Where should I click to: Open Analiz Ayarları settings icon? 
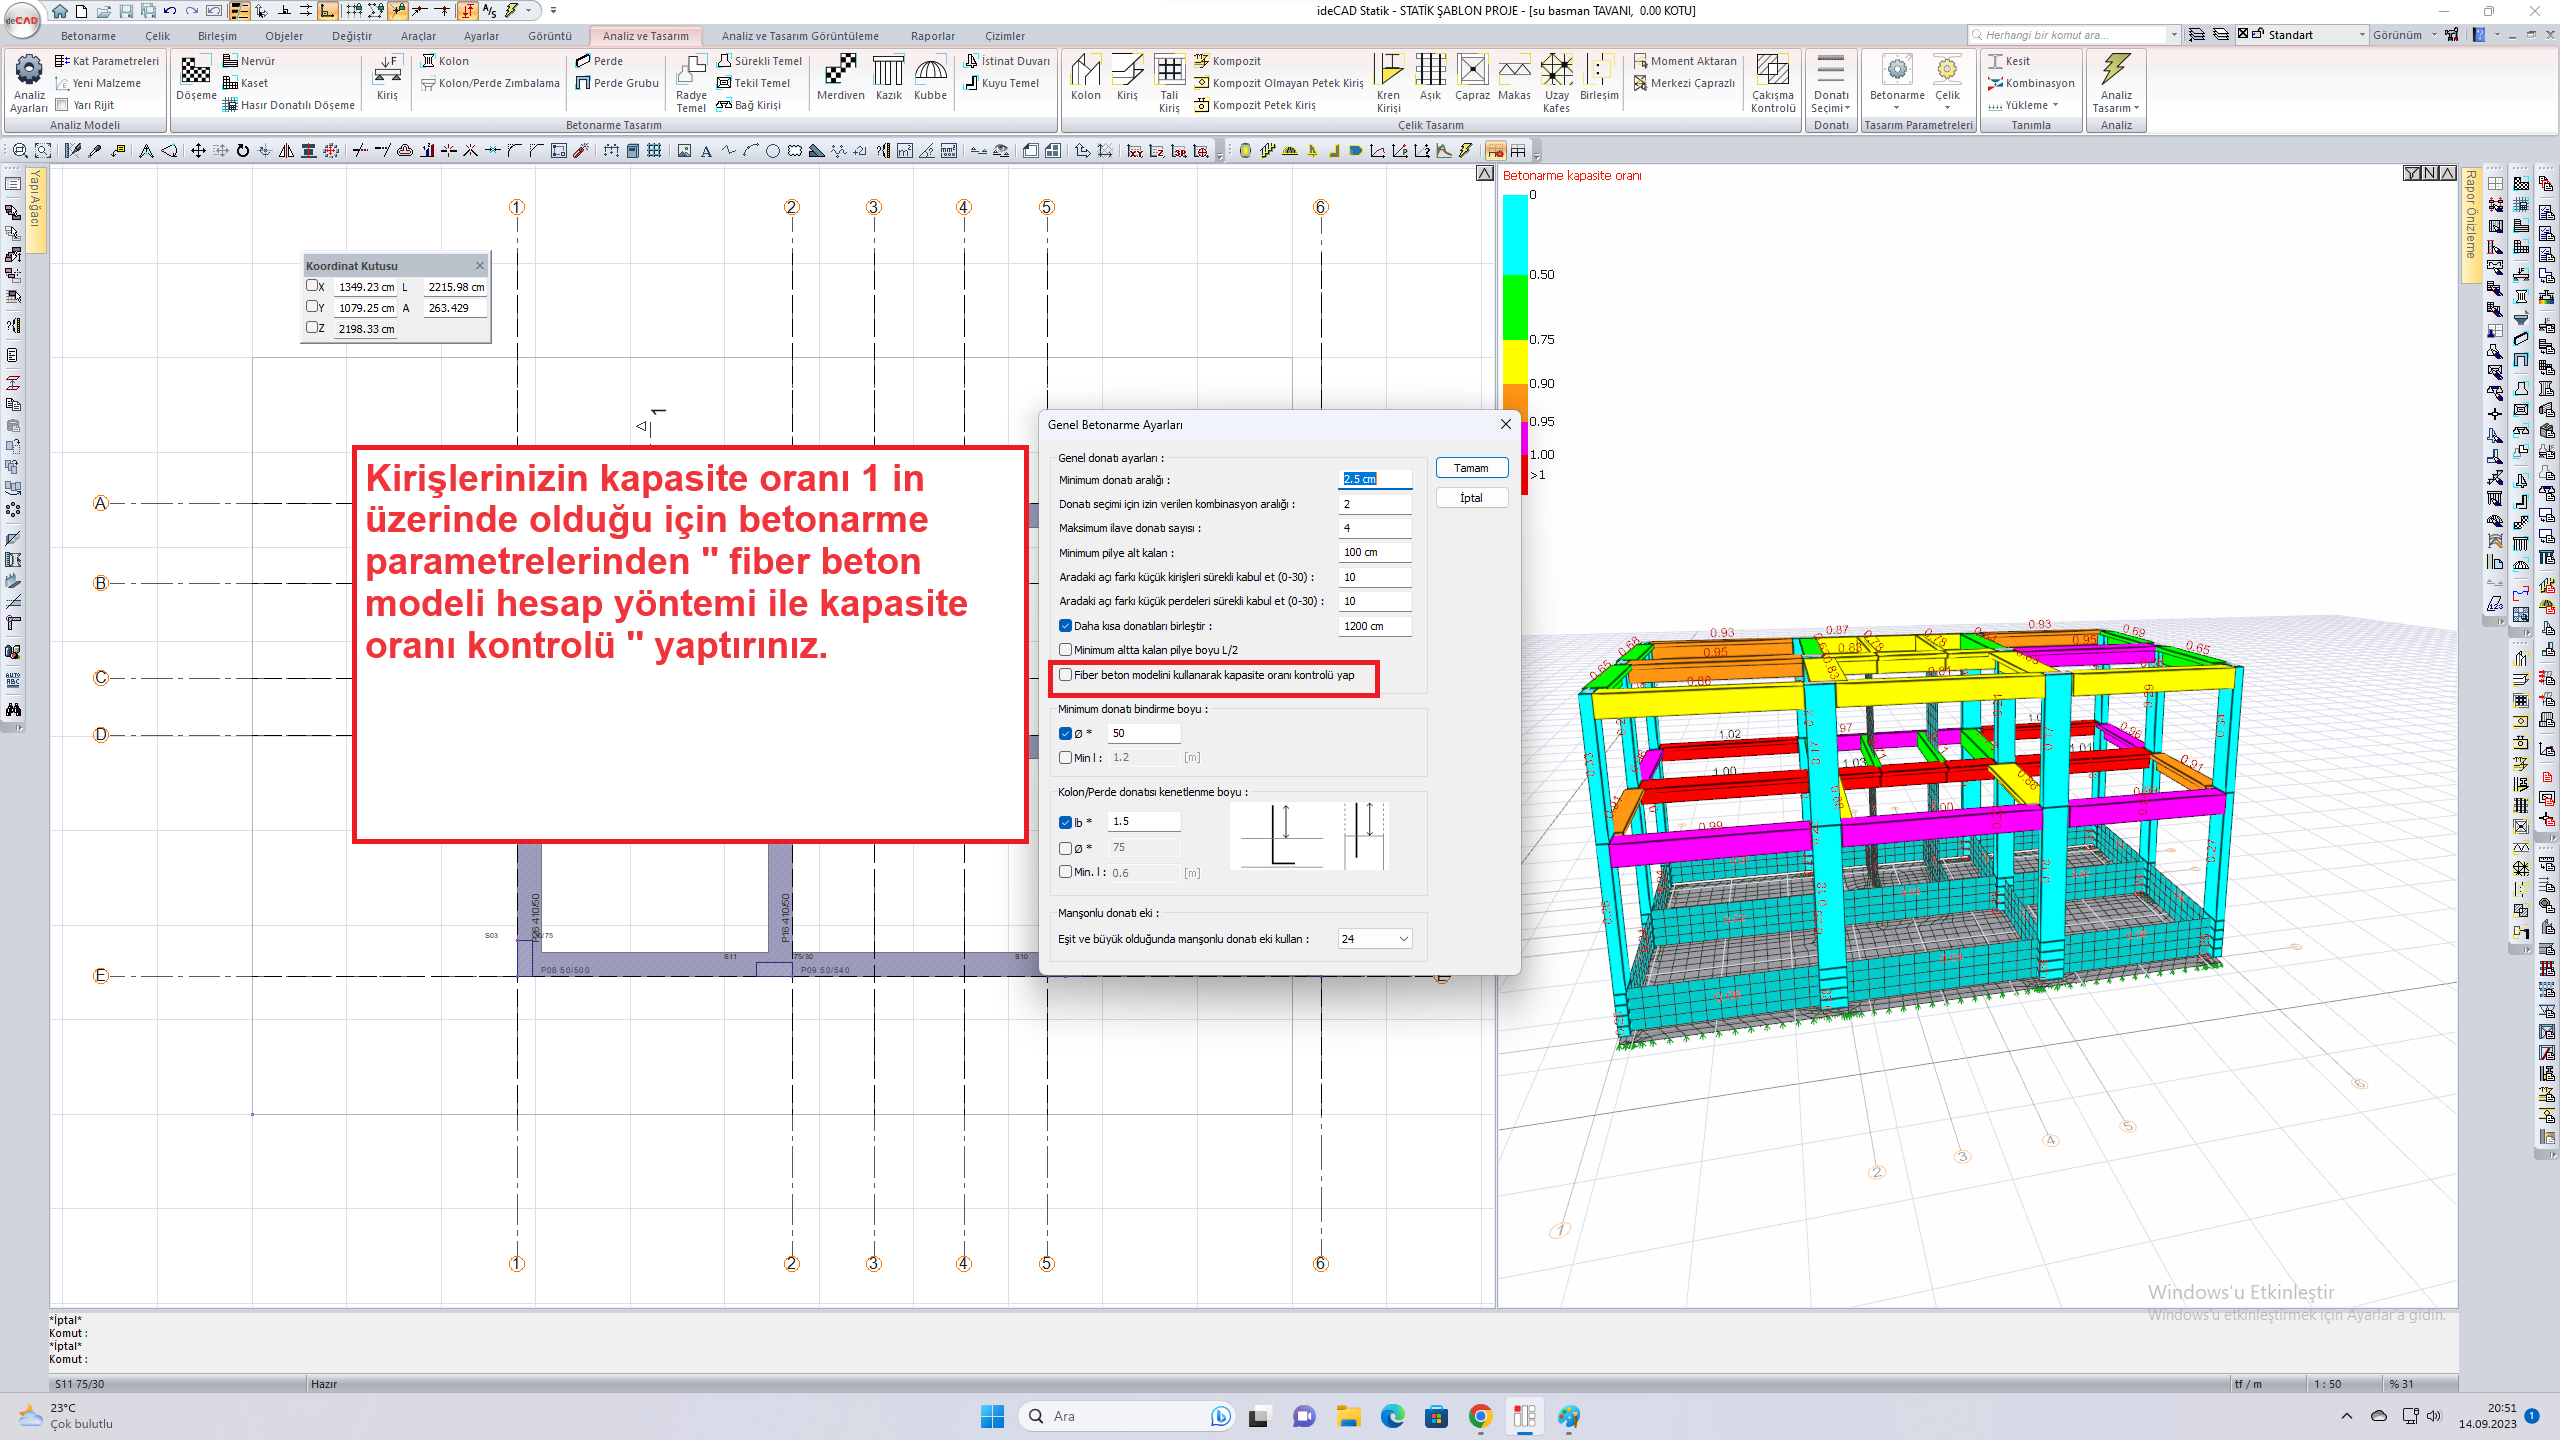(x=29, y=84)
